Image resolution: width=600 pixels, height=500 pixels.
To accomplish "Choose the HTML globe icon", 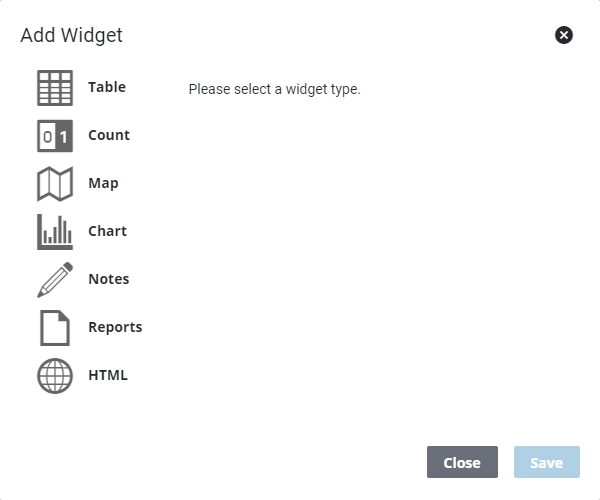I will pos(55,376).
